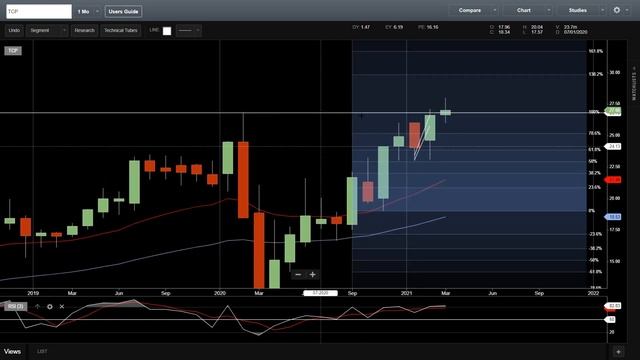Move RSI panel up with arrow icon
The height and width of the screenshot is (360, 640).
coord(38,307)
